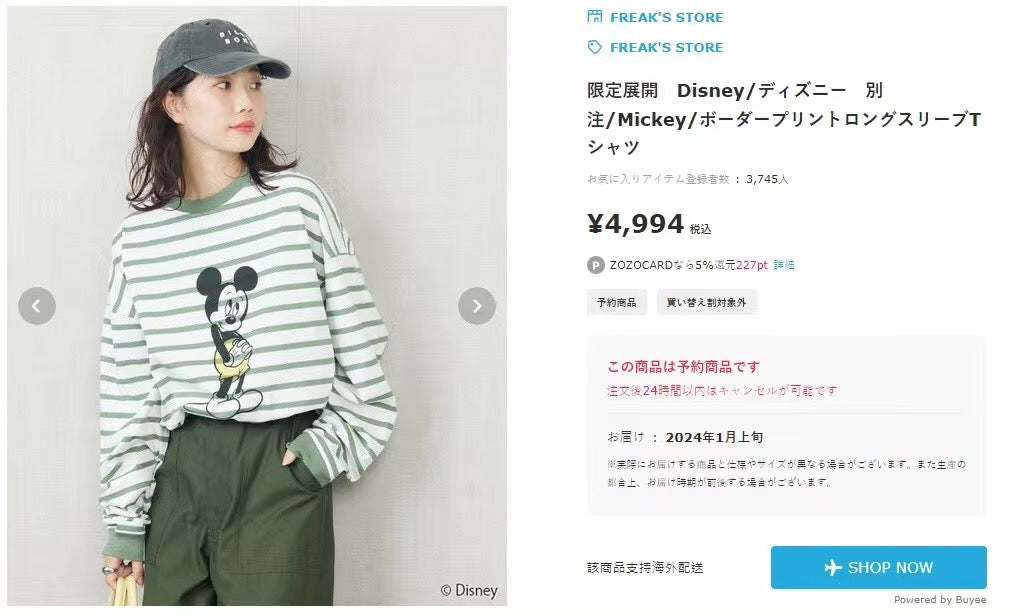Click the ¥4,994 price

click(x=636, y=225)
